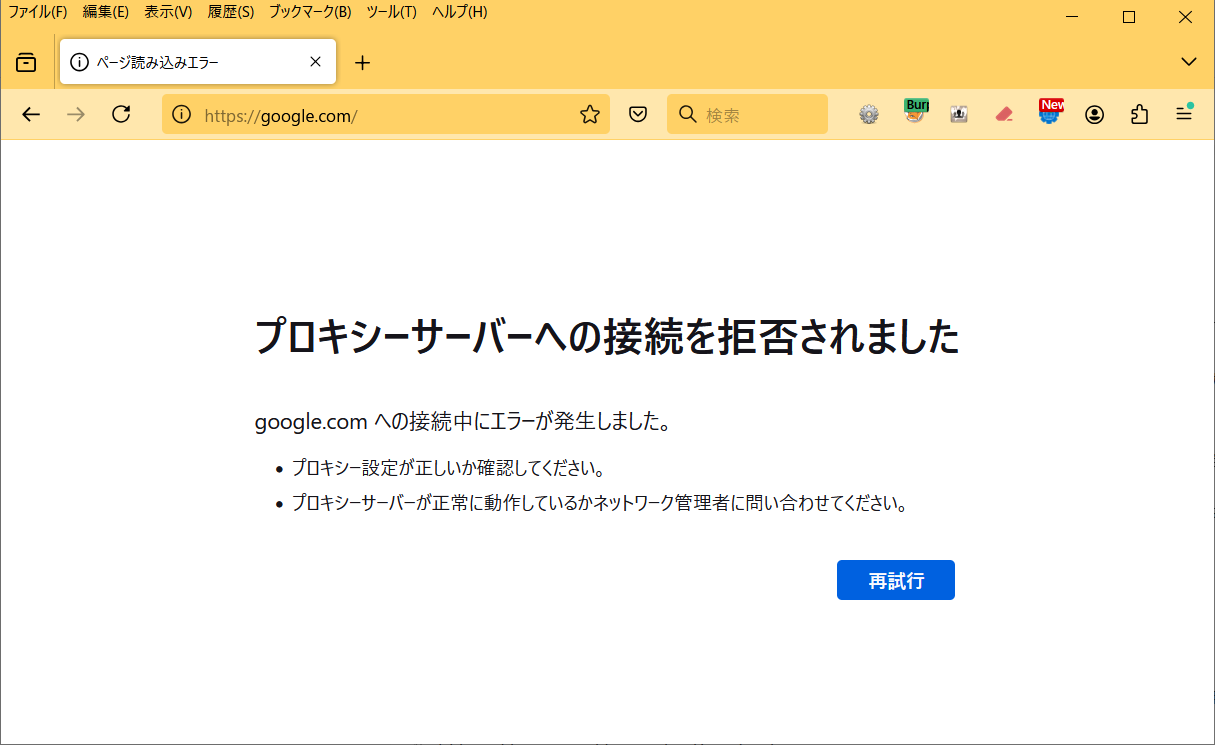The height and width of the screenshot is (745, 1215).
Task: Click the gray photo extension icon
Action: coord(959,115)
